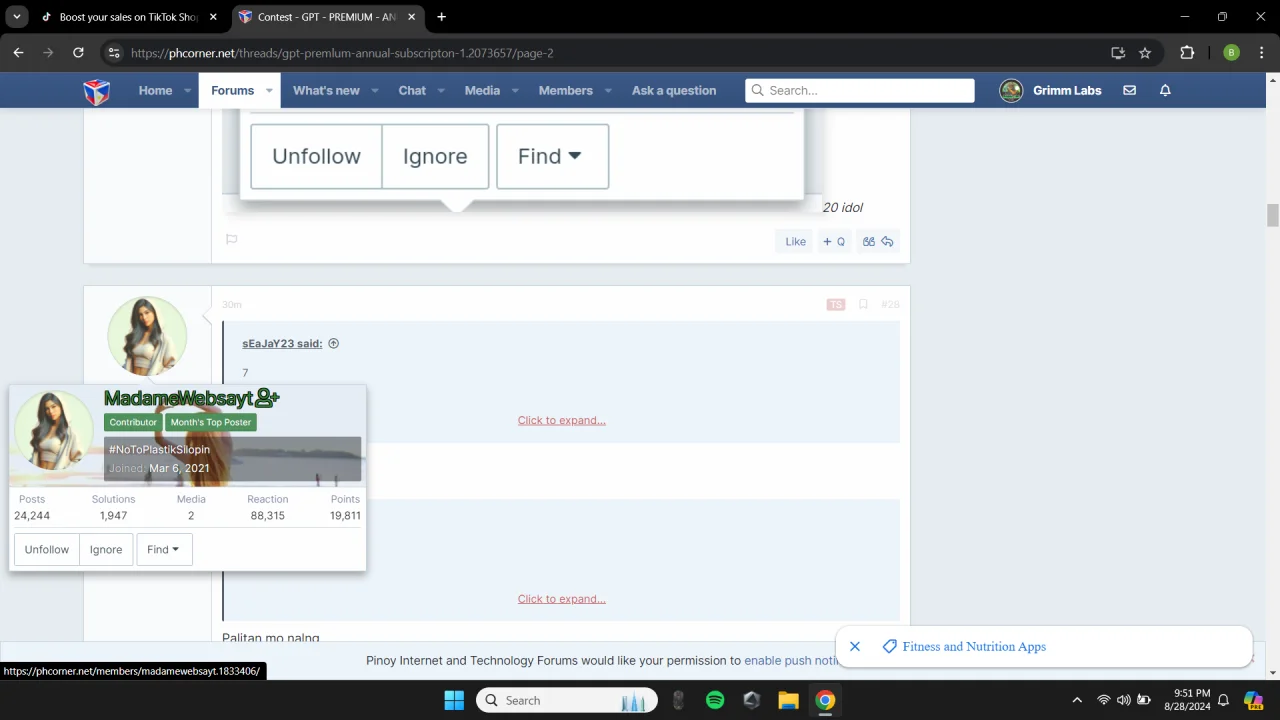Open the large Find dropdown in the upper popup
Viewport: 1280px width, 720px height.
click(552, 156)
